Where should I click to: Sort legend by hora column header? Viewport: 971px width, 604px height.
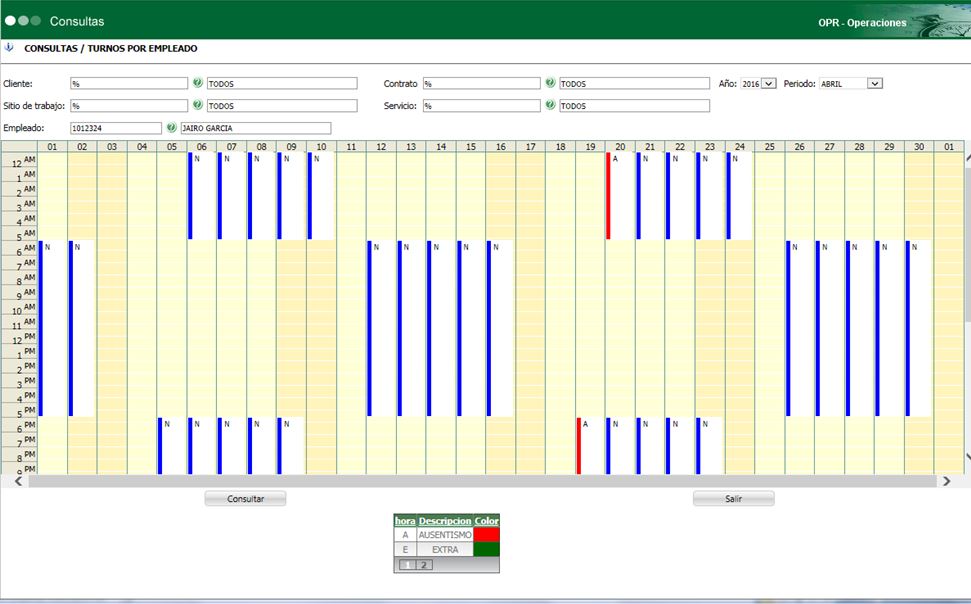[404, 521]
